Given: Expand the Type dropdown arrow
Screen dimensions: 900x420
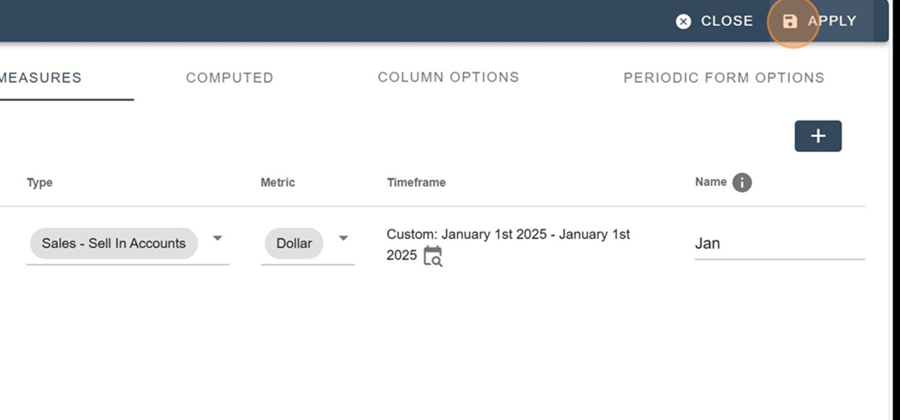Looking at the screenshot, I should 218,238.
